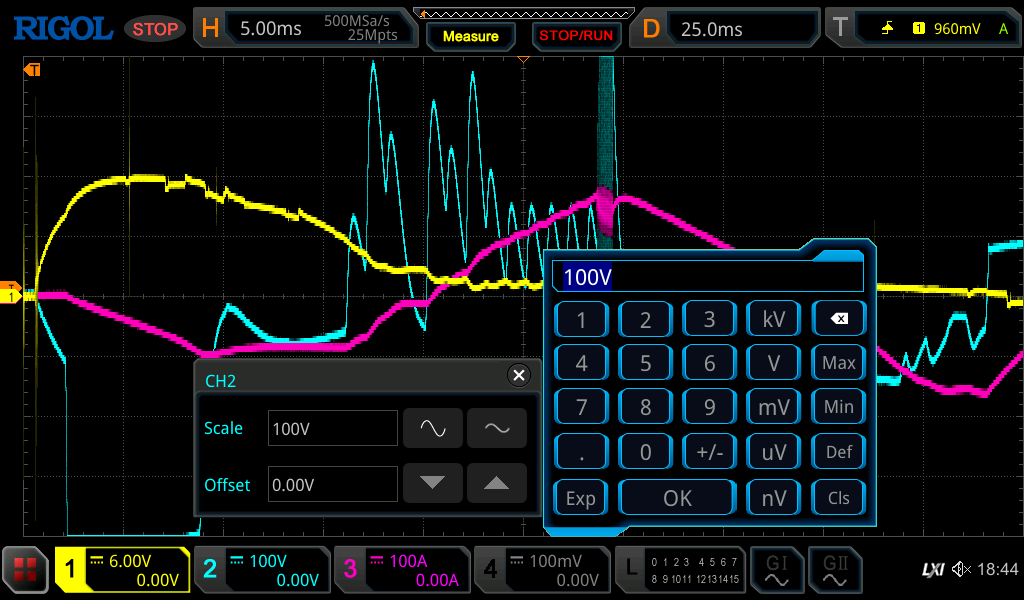Close the CH2 settings dialog
This screenshot has width=1024, height=600.
pyautogui.click(x=518, y=375)
